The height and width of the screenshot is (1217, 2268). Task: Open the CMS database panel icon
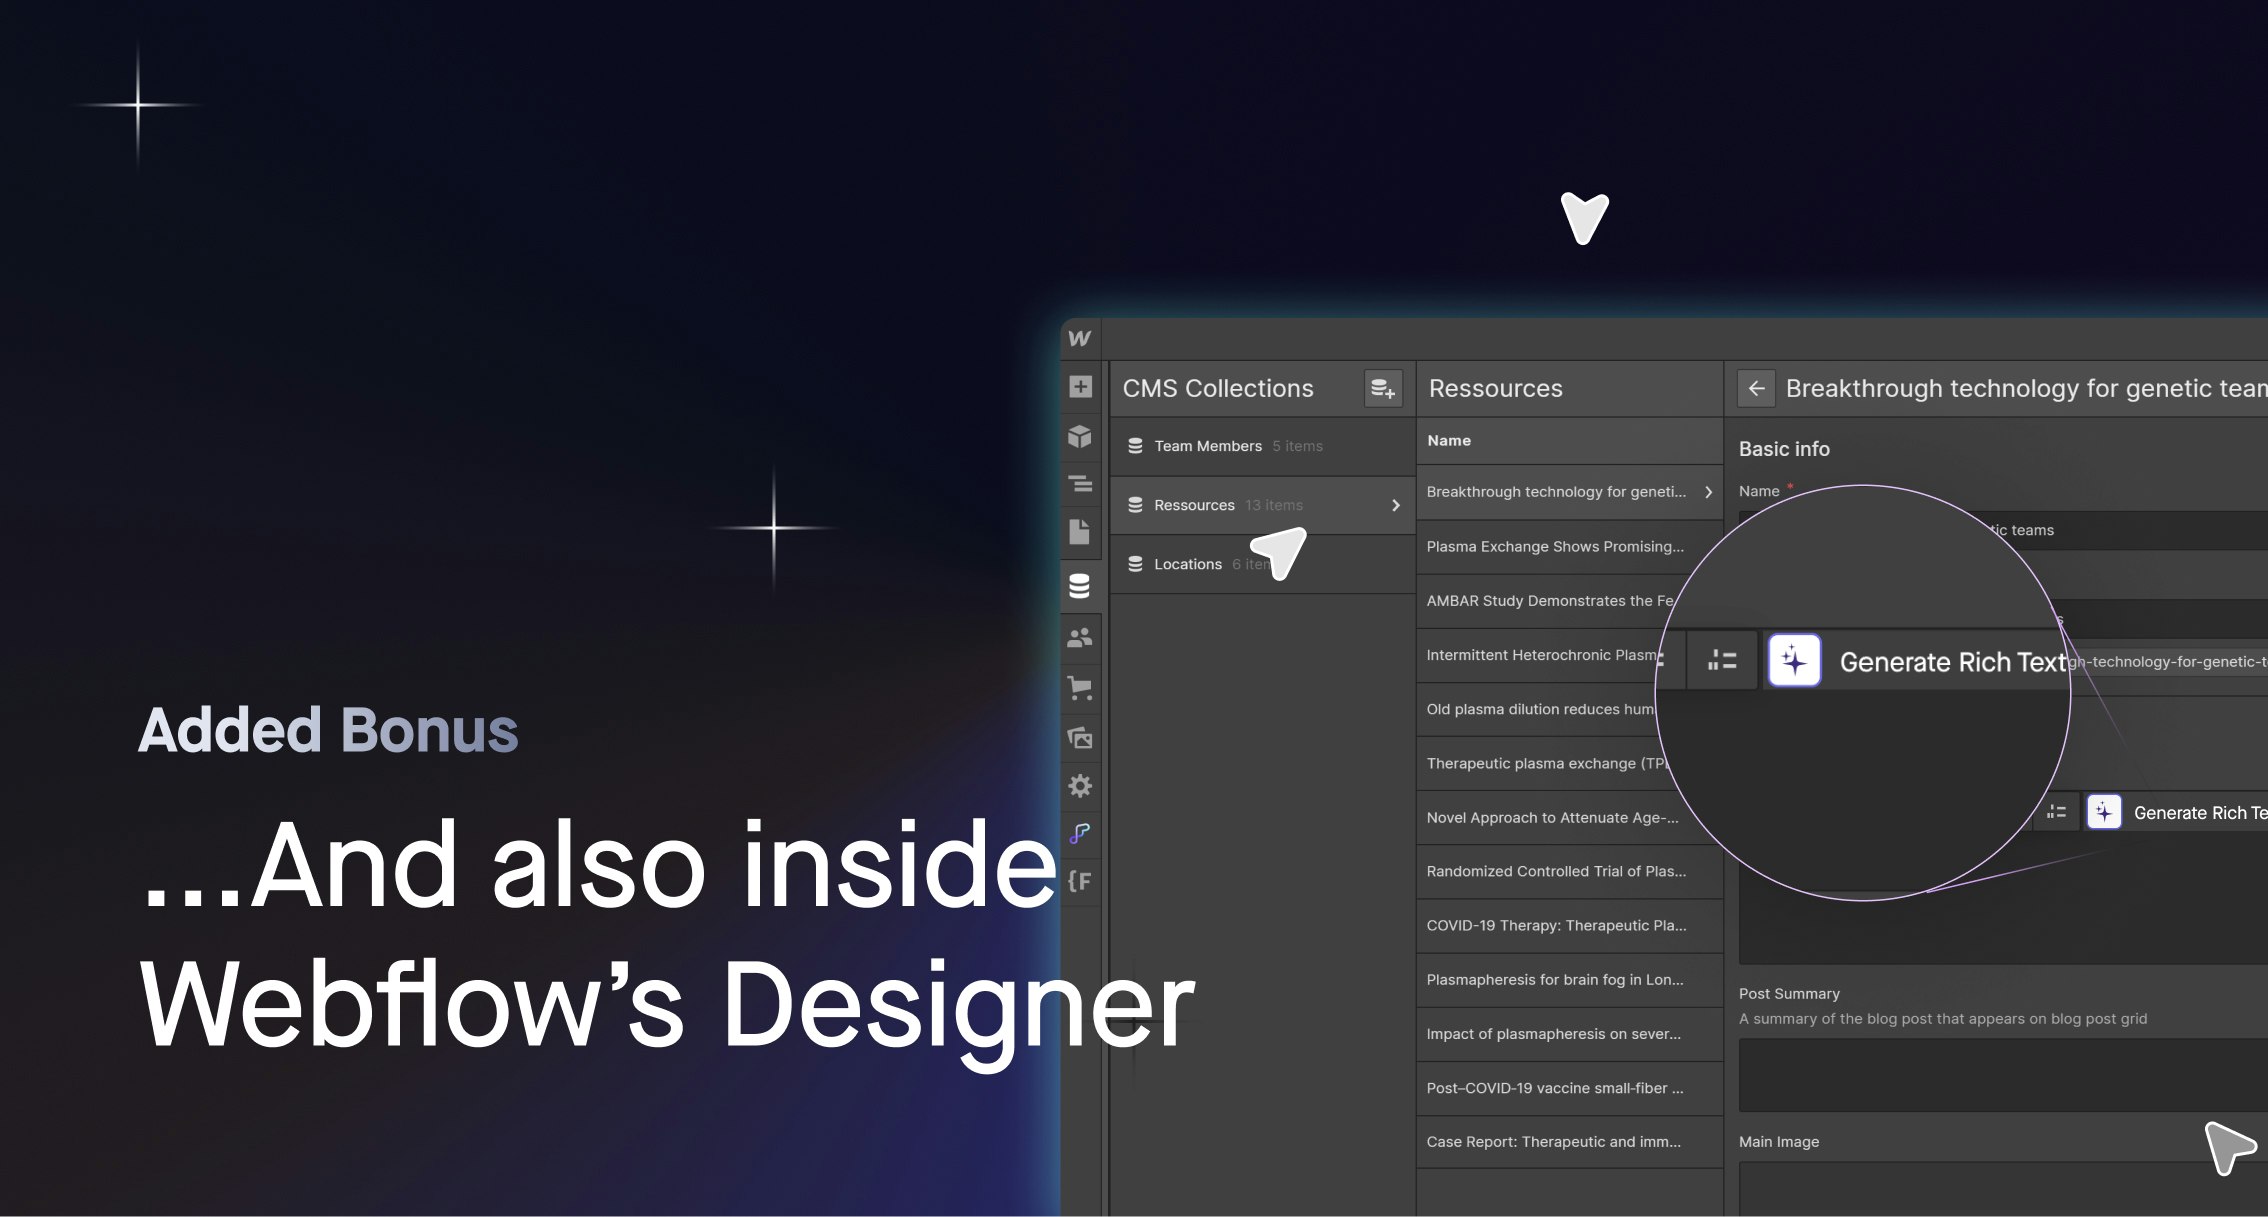[1080, 586]
